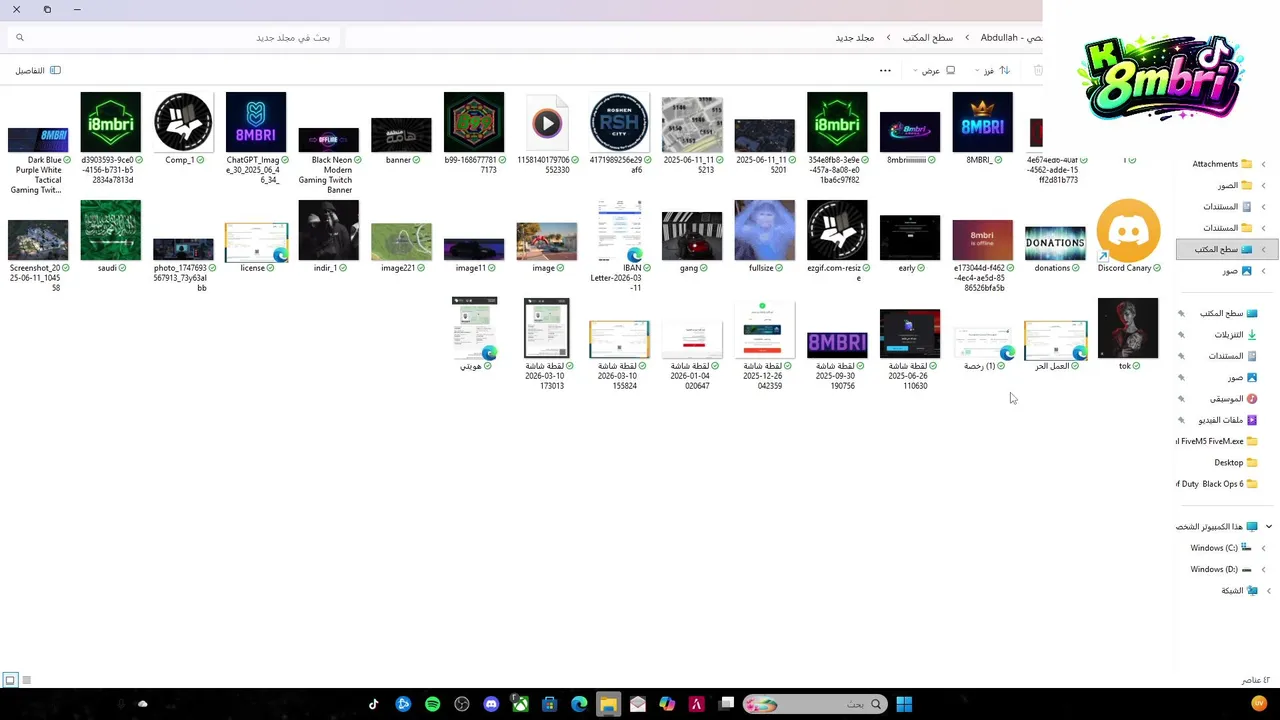Image resolution: width=1280 pixels, height=720 pixels.
Task: Open Spotify from the taskbar
Action: coord(432,704)
